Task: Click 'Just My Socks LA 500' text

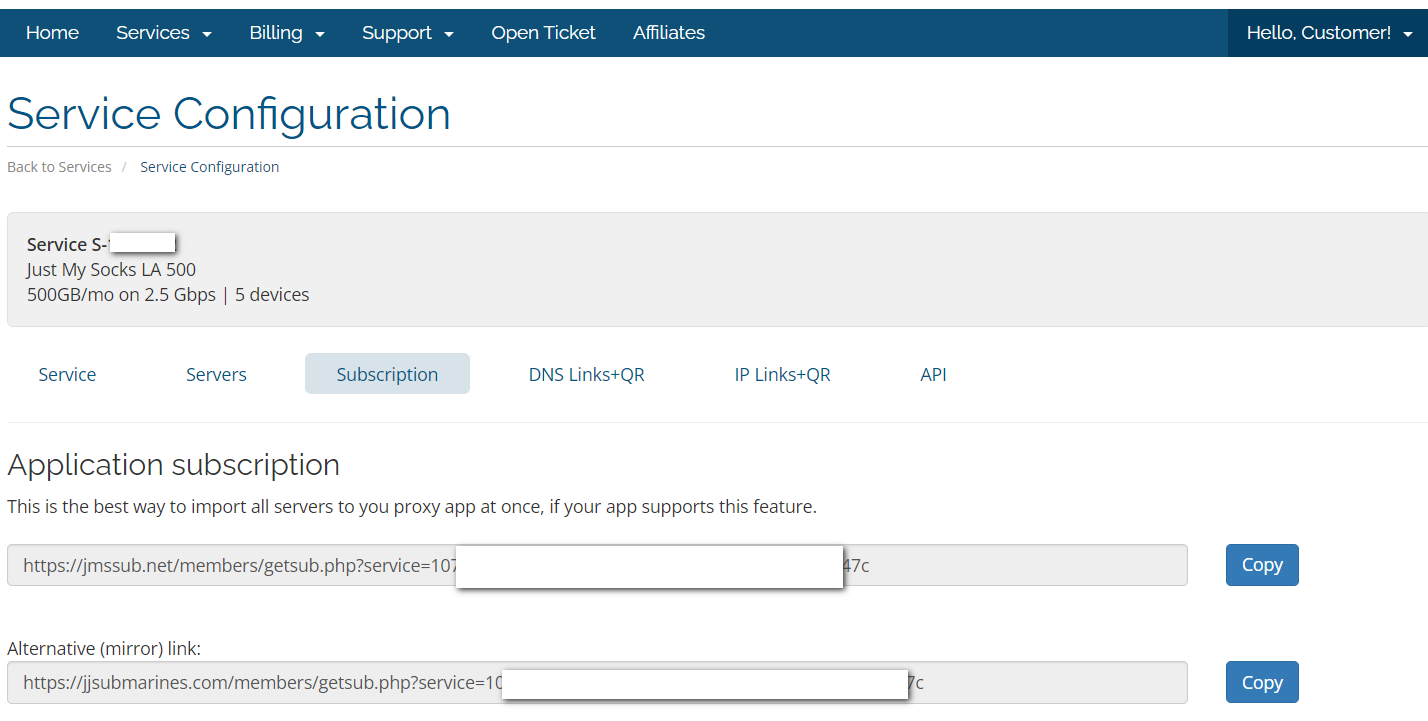Action: tap(111, 270)
